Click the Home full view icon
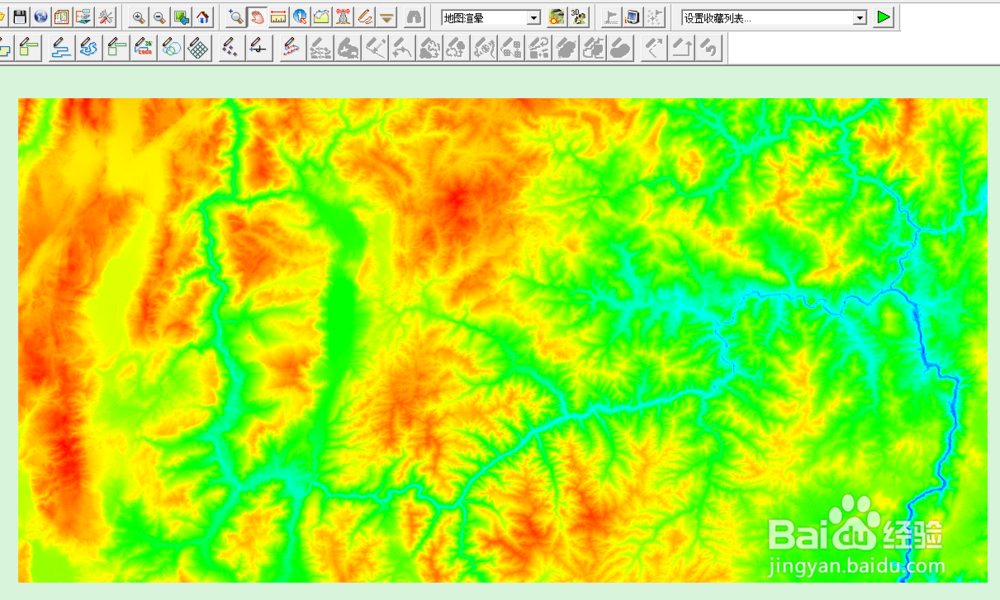This screenshot has width=1000, height=600. 203,17
